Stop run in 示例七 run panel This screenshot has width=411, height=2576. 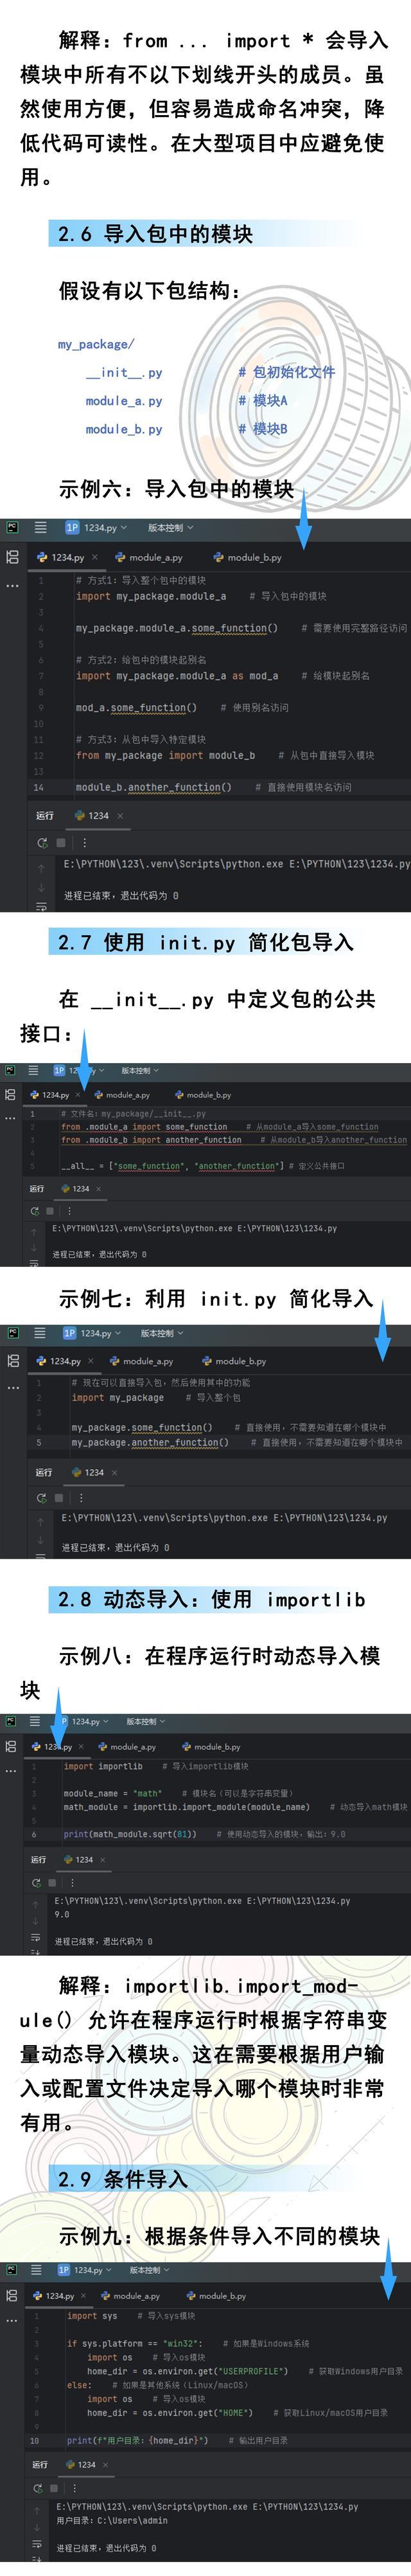click(x=59, y=1498)
